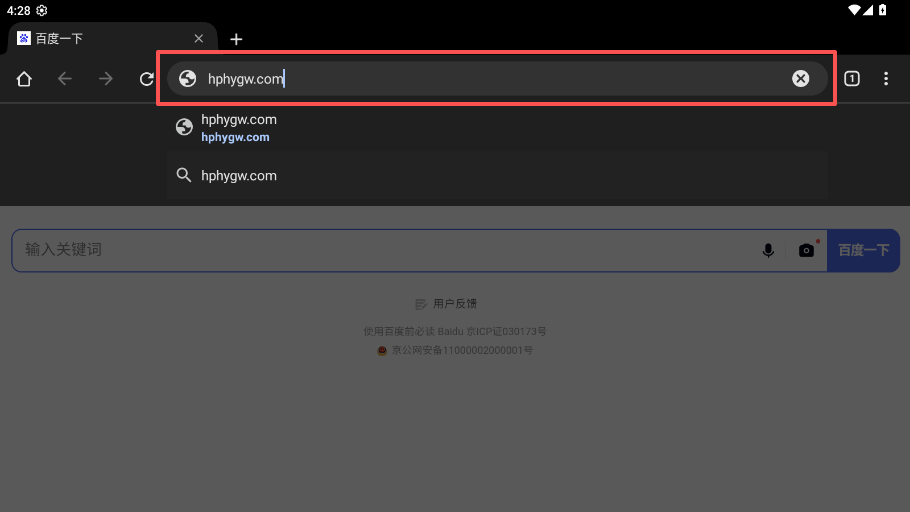Open the 京公网安备11000002000001号 link
The image size is (910, 512).
462,351
